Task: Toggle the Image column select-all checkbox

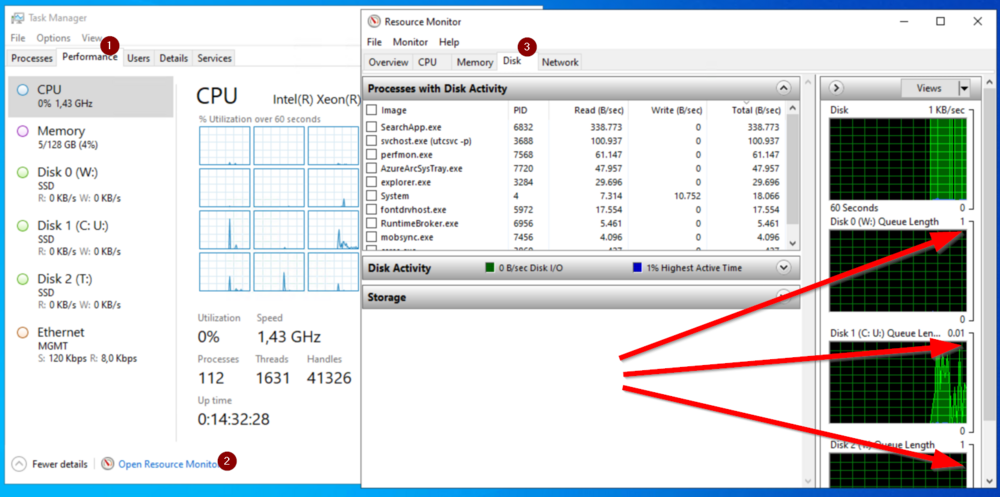Action: coord(372,110)
